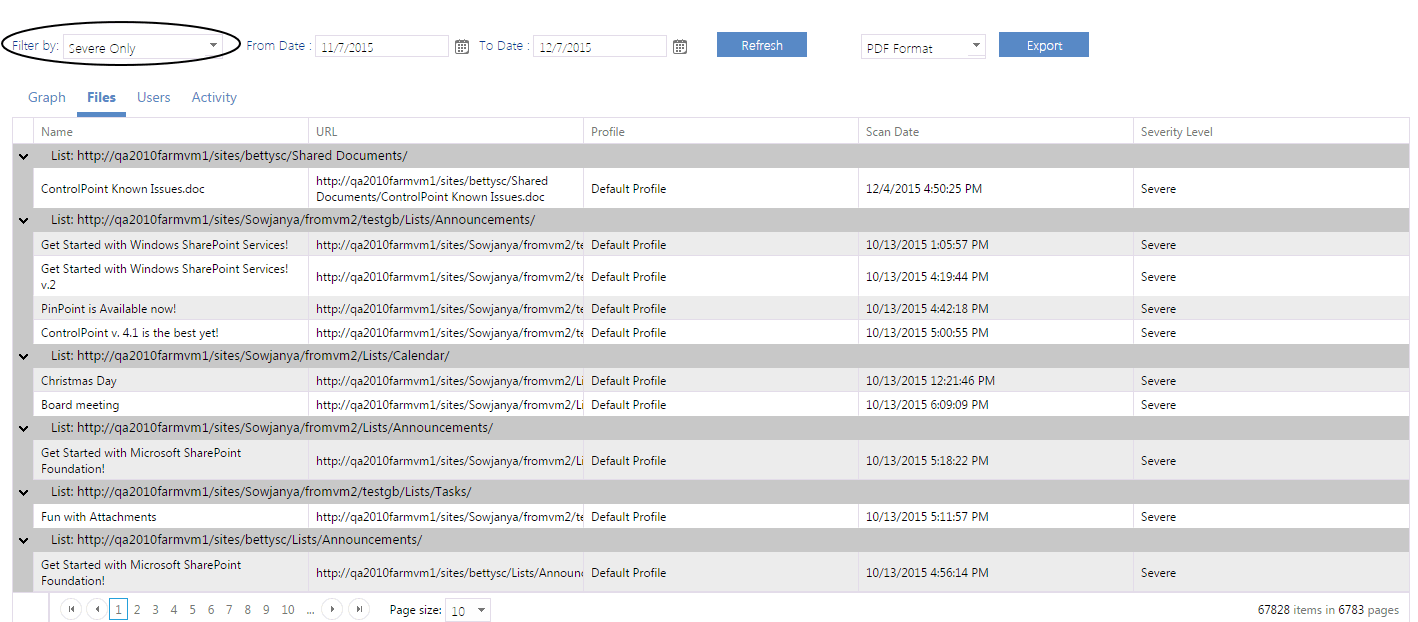Switch to the Users tab
Screen dimensions: 1418x622
click(154, 97)
